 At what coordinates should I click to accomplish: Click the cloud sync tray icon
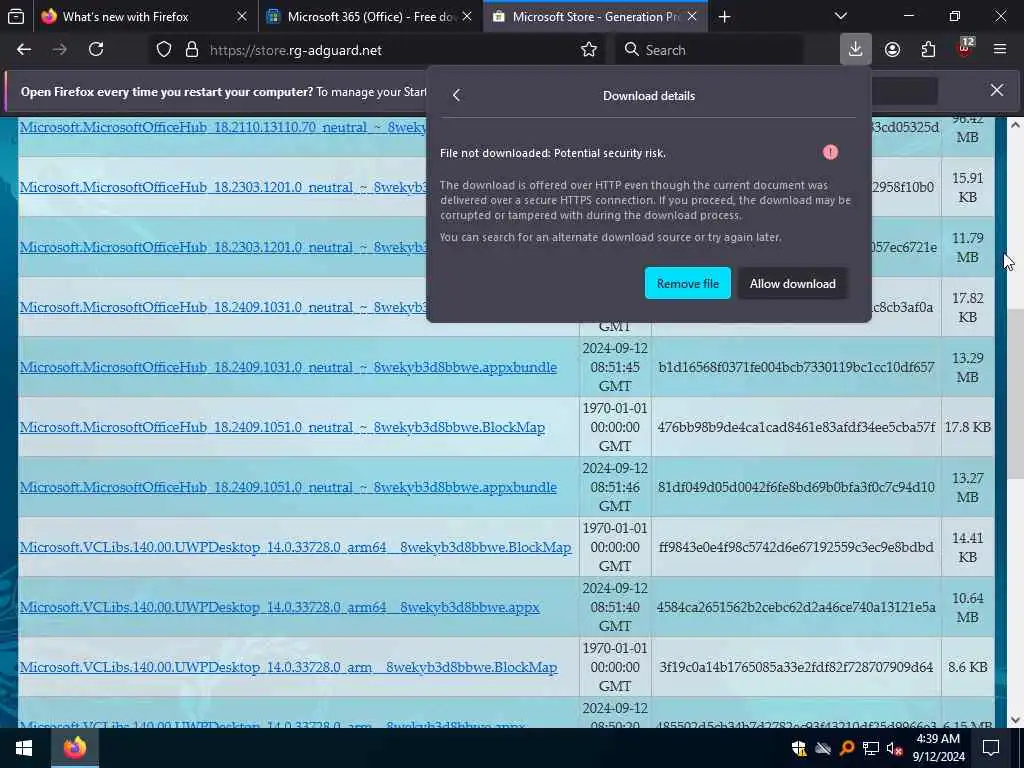(x=823, y=748)
